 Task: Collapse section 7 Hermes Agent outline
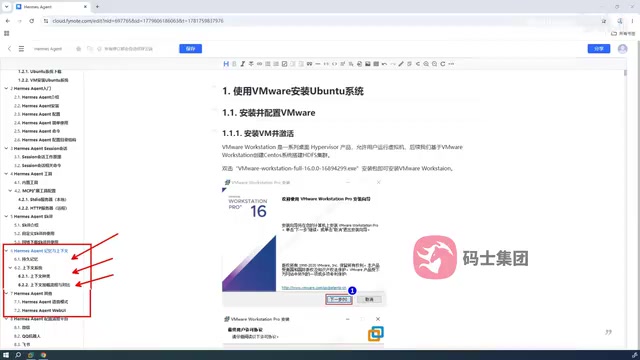click(6, 293)
